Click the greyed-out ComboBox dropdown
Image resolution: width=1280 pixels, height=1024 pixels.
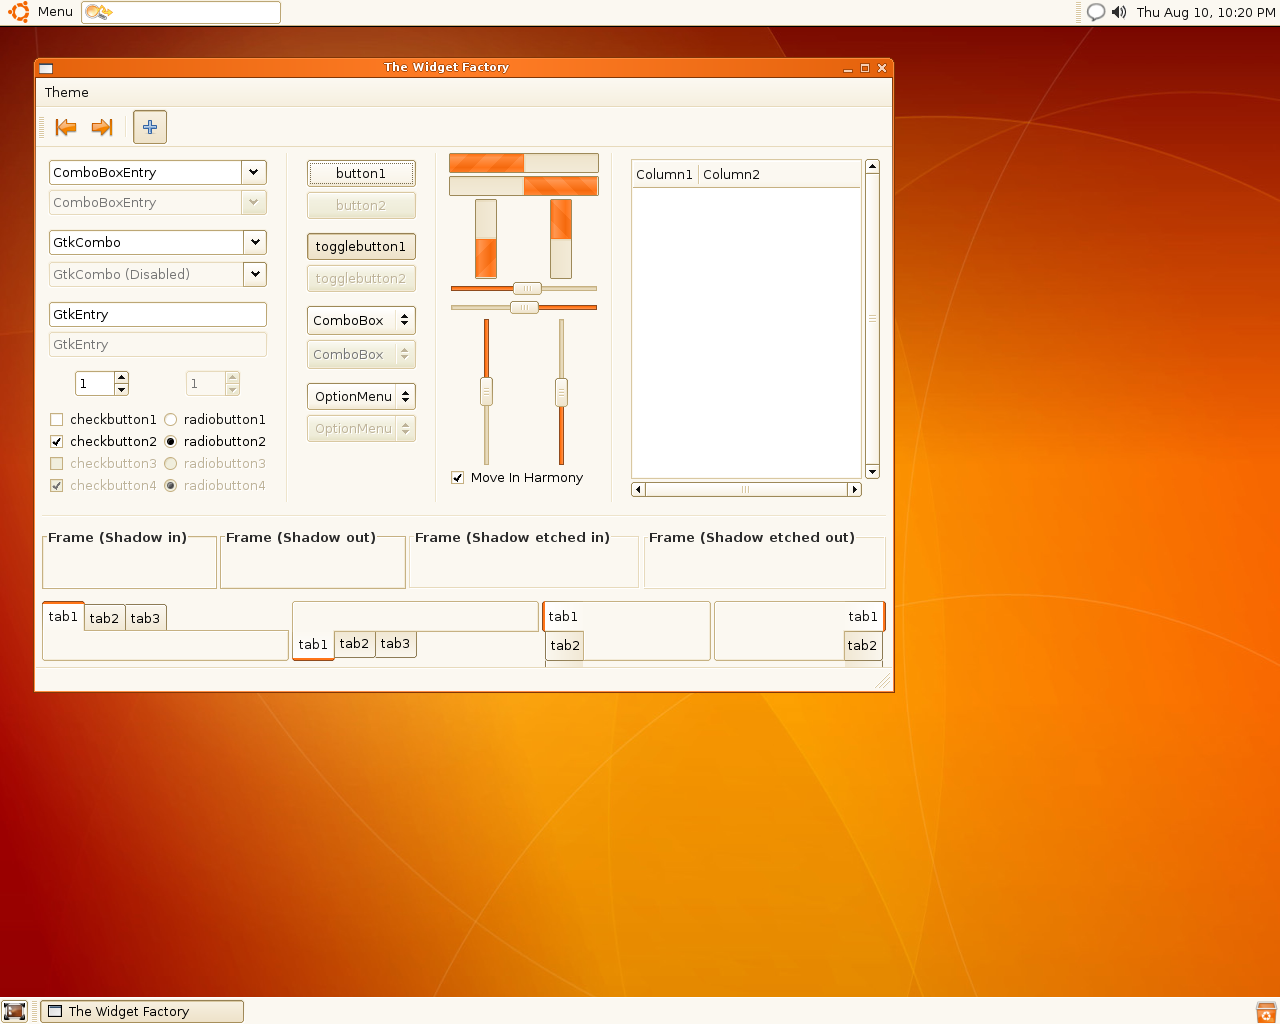[x=361, y=355]
